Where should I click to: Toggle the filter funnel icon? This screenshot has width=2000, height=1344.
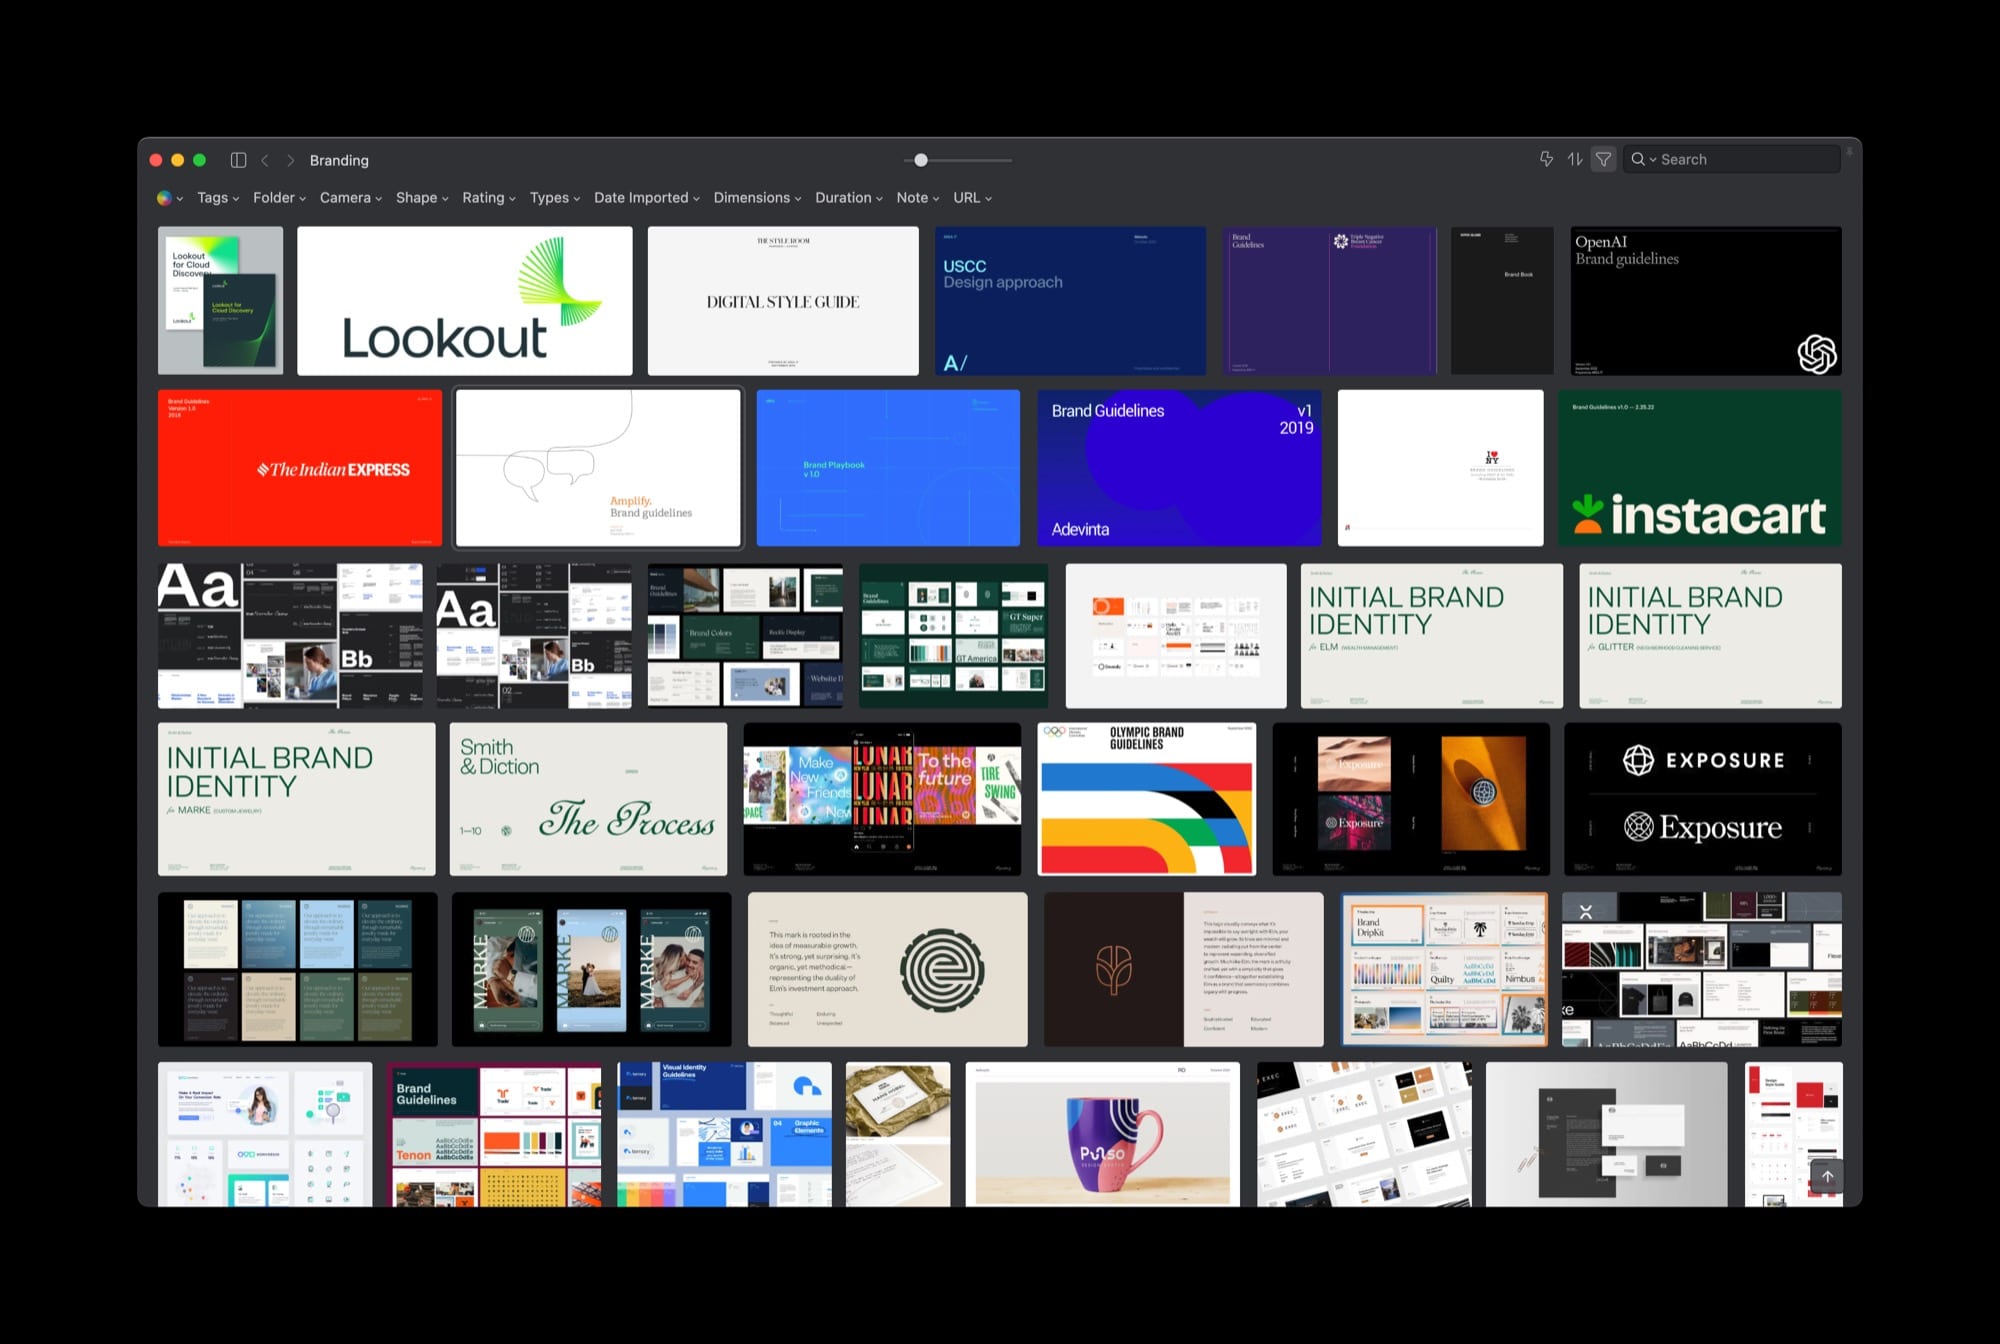coord(1604,159)
